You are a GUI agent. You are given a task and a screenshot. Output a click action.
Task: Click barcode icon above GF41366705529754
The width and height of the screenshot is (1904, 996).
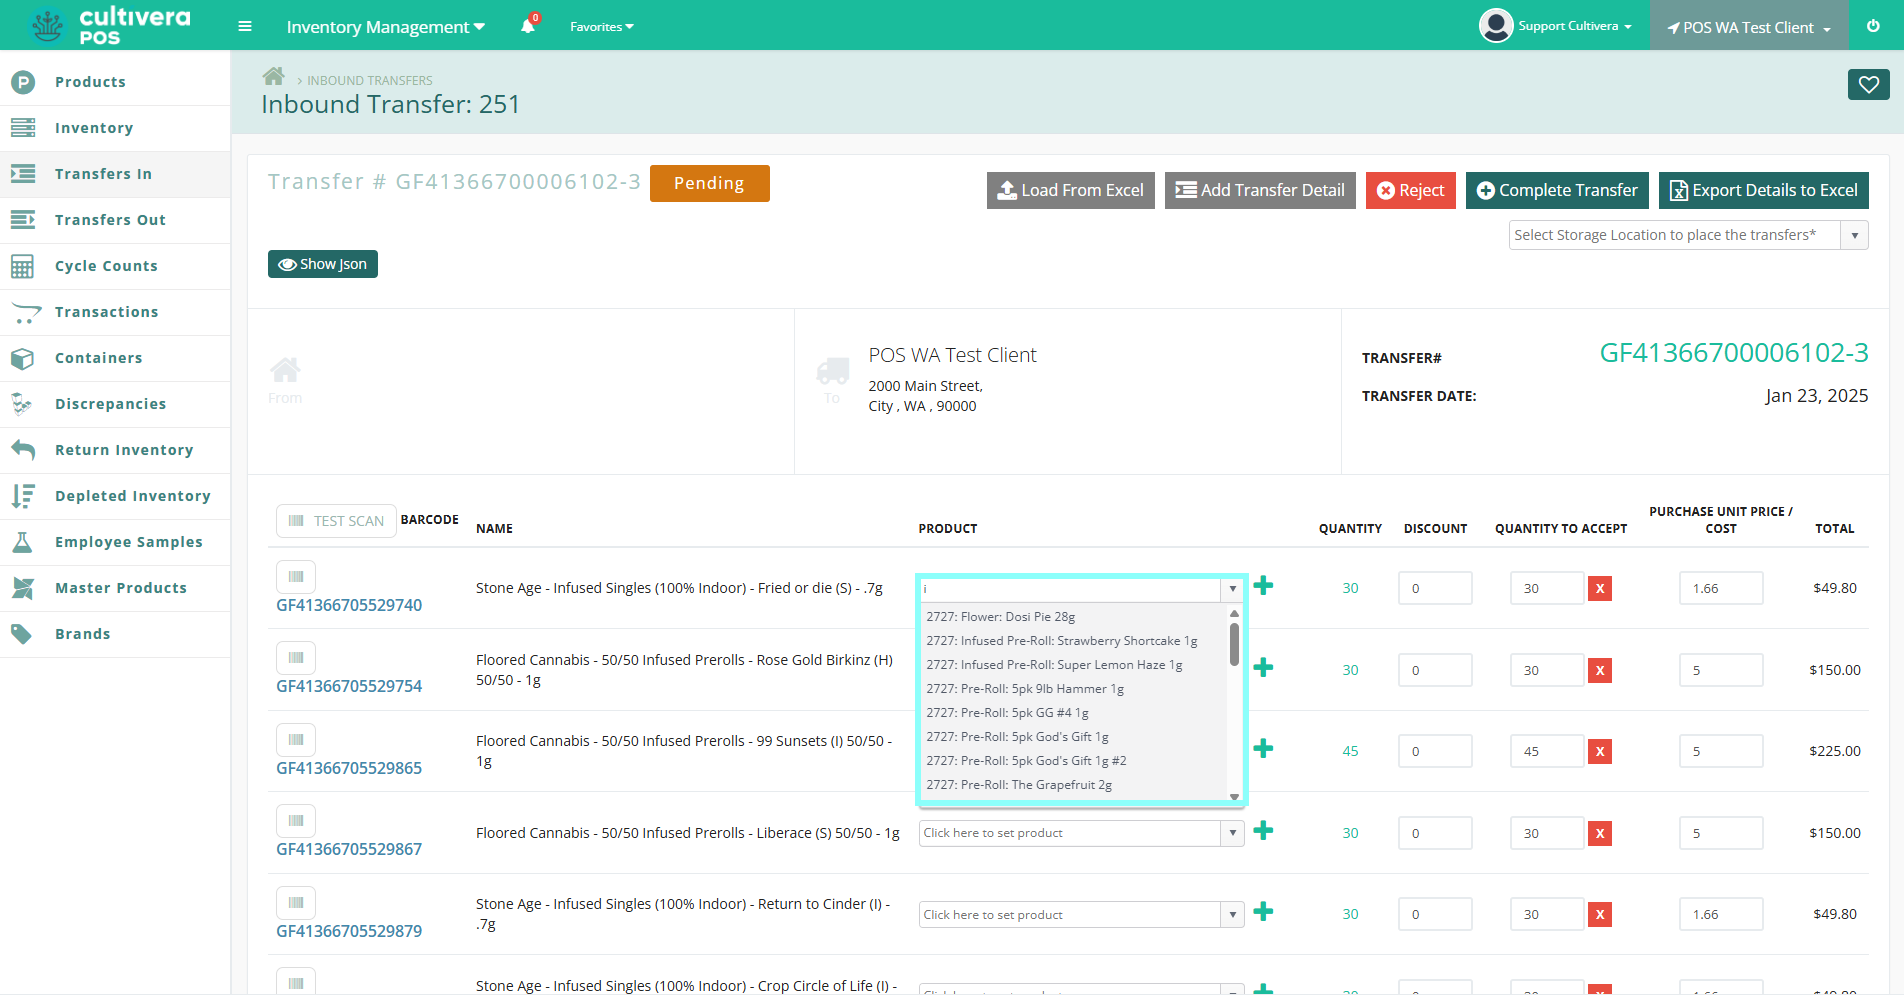296,658
